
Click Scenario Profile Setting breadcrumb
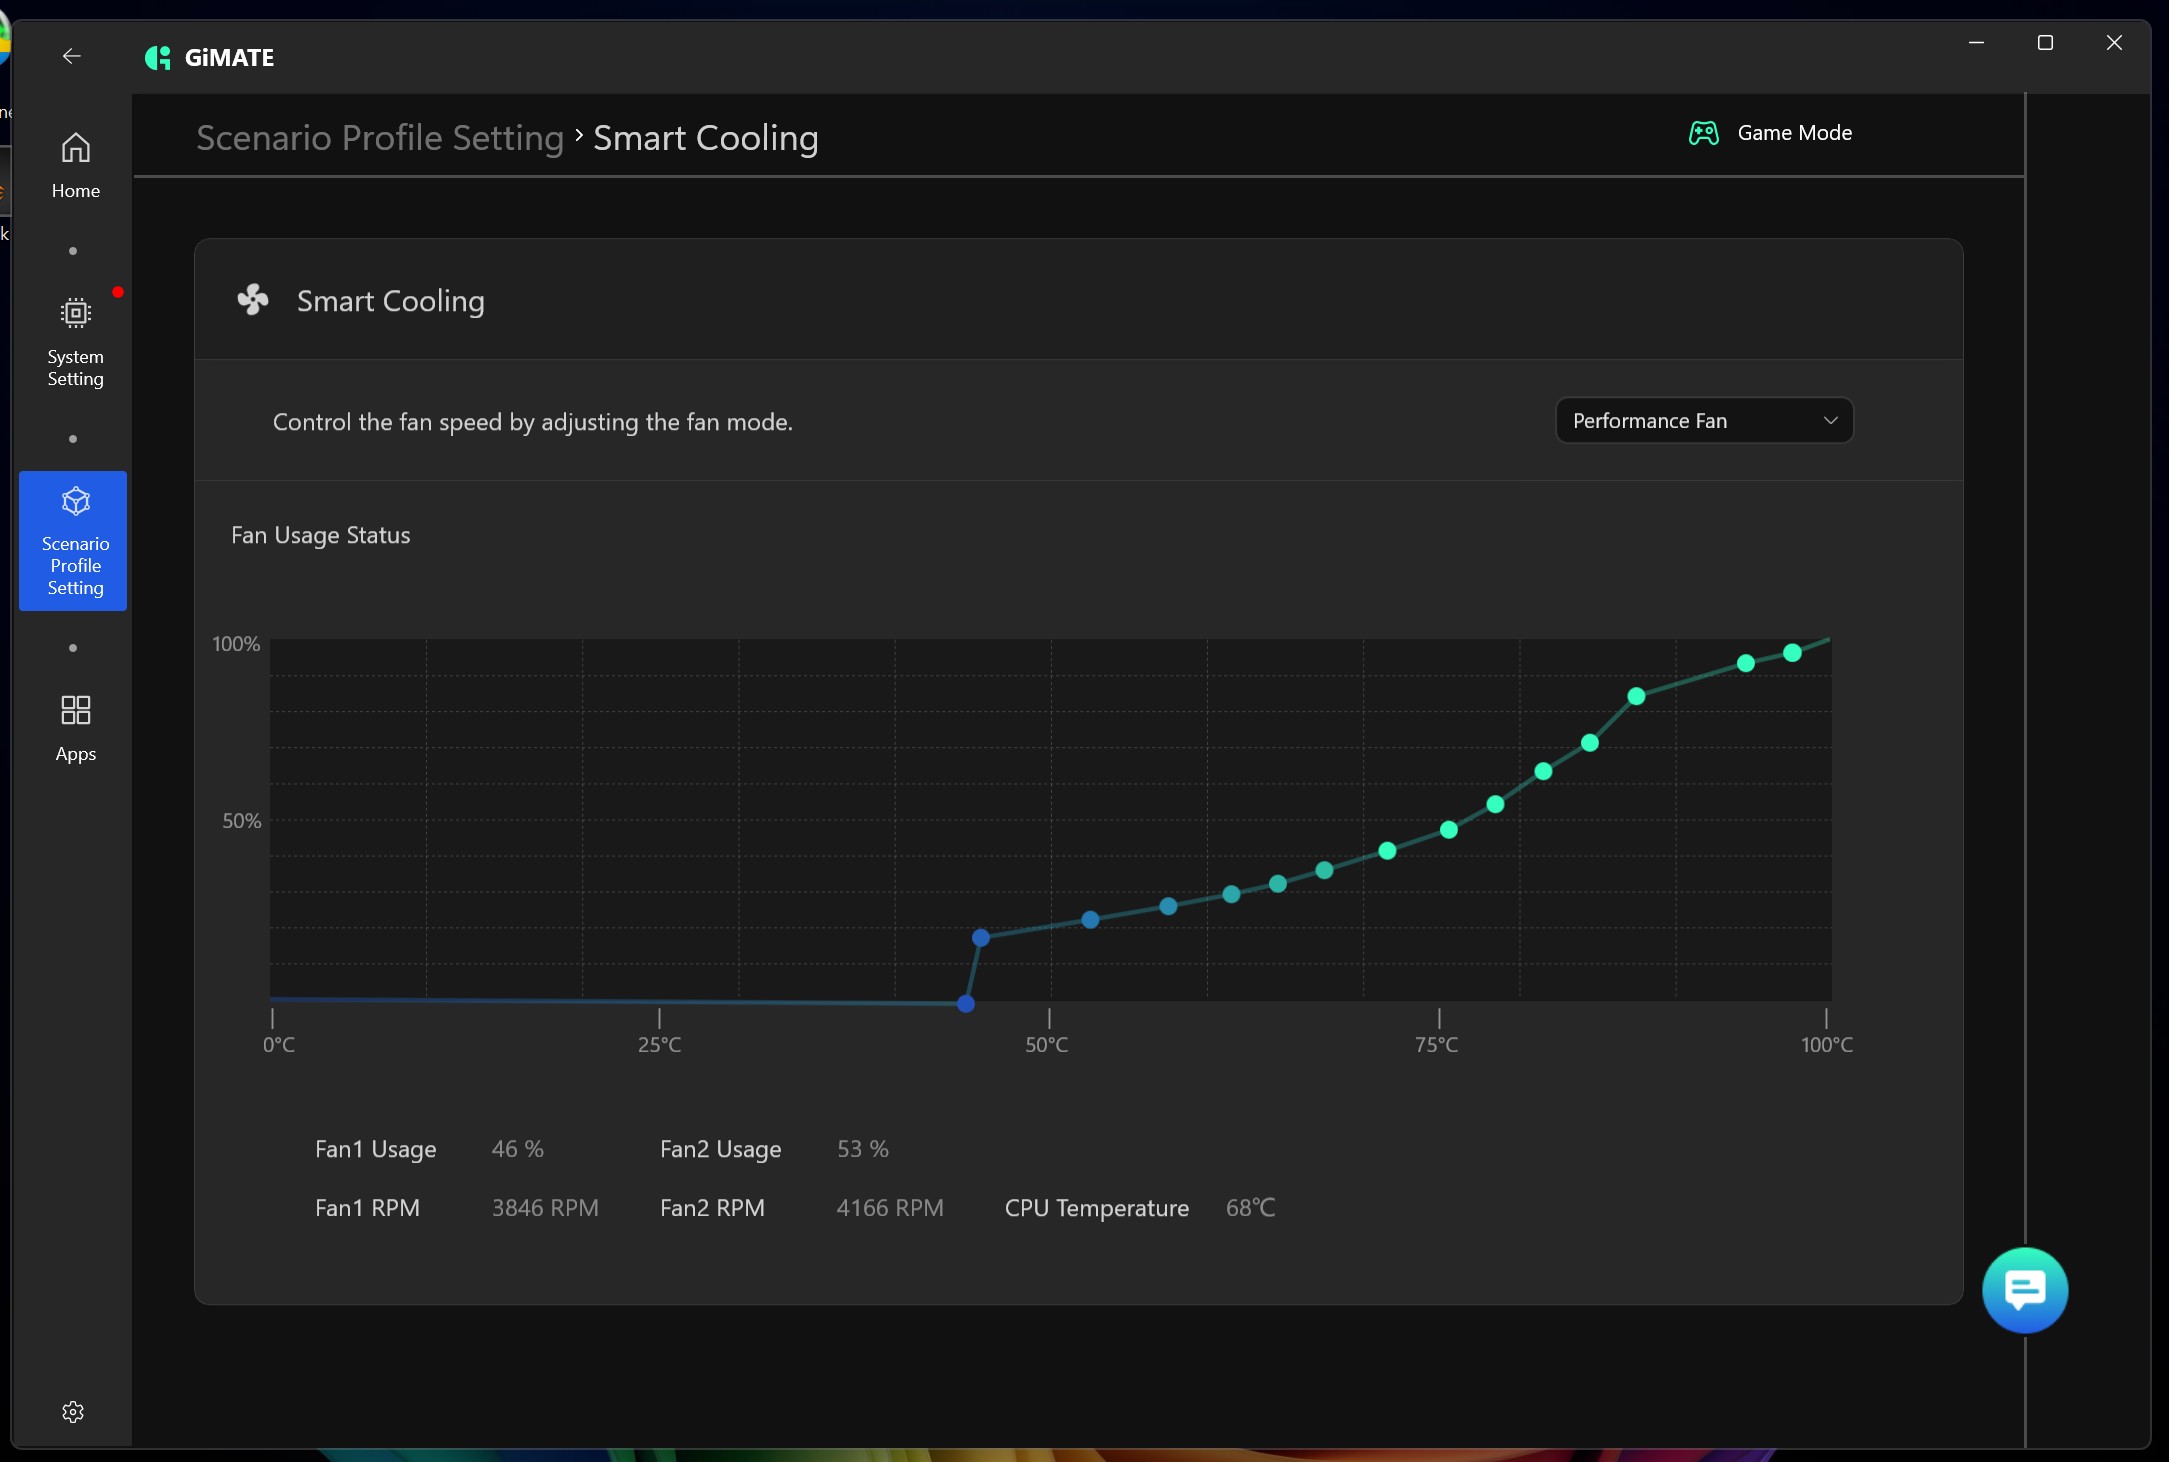380,138
